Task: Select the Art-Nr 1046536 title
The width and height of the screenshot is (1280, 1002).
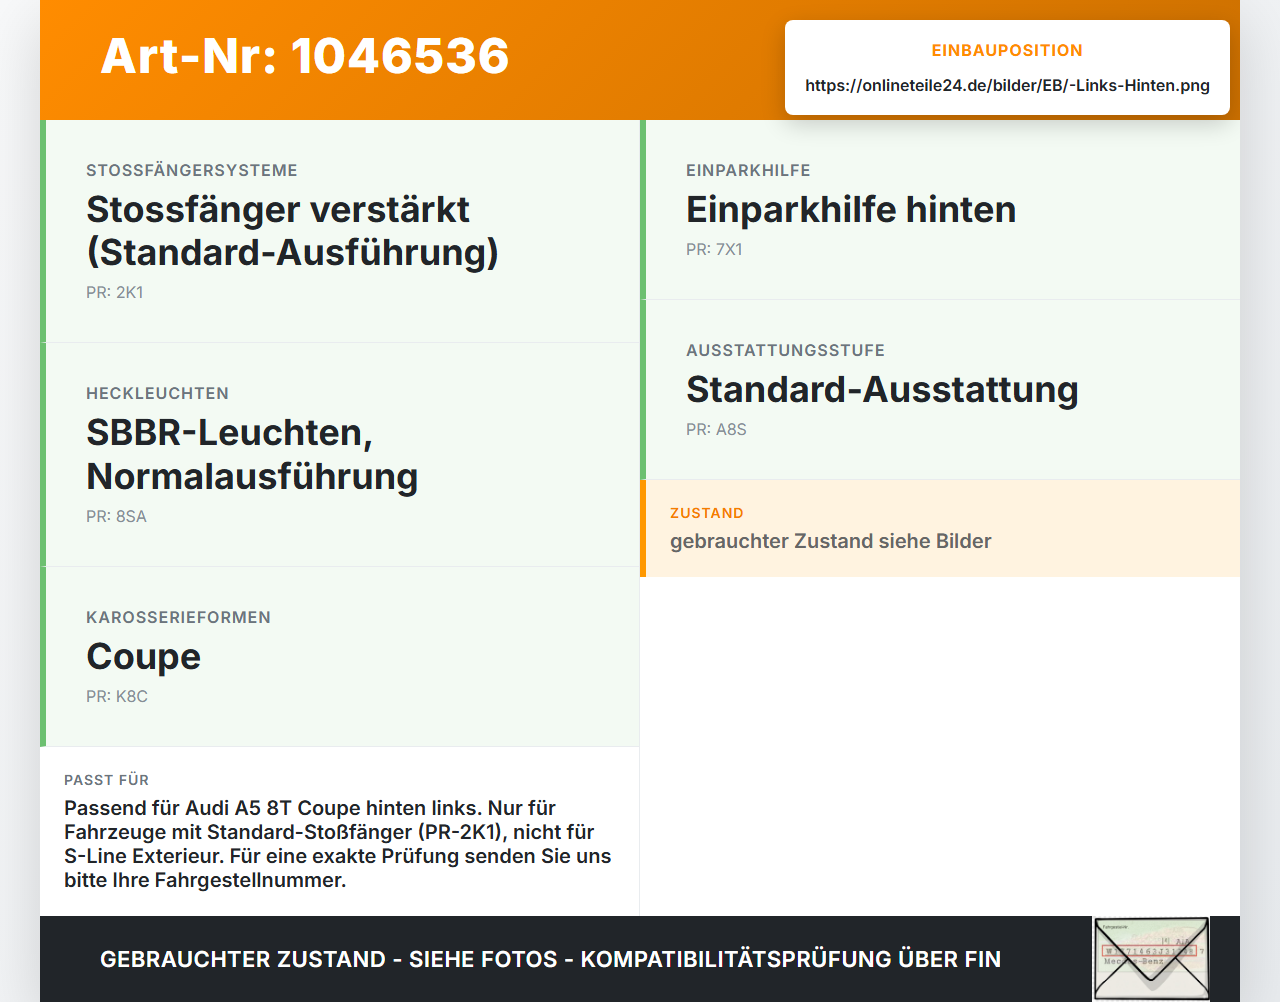Action: tap(305, 56)
